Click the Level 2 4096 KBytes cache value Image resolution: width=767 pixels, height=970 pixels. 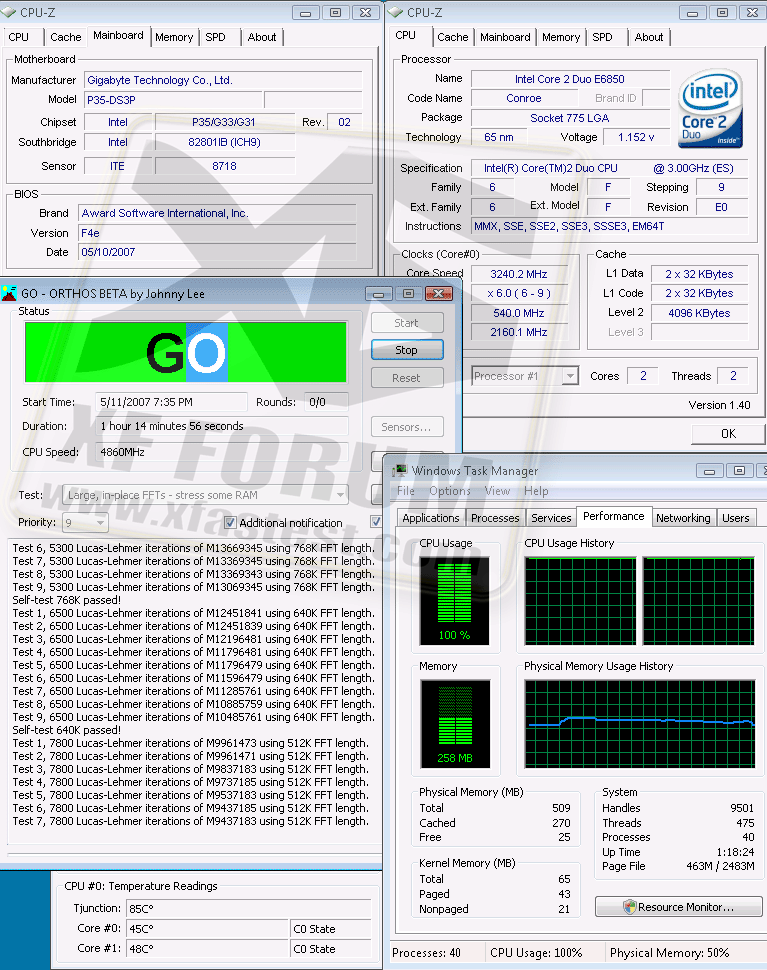(700, 313)
